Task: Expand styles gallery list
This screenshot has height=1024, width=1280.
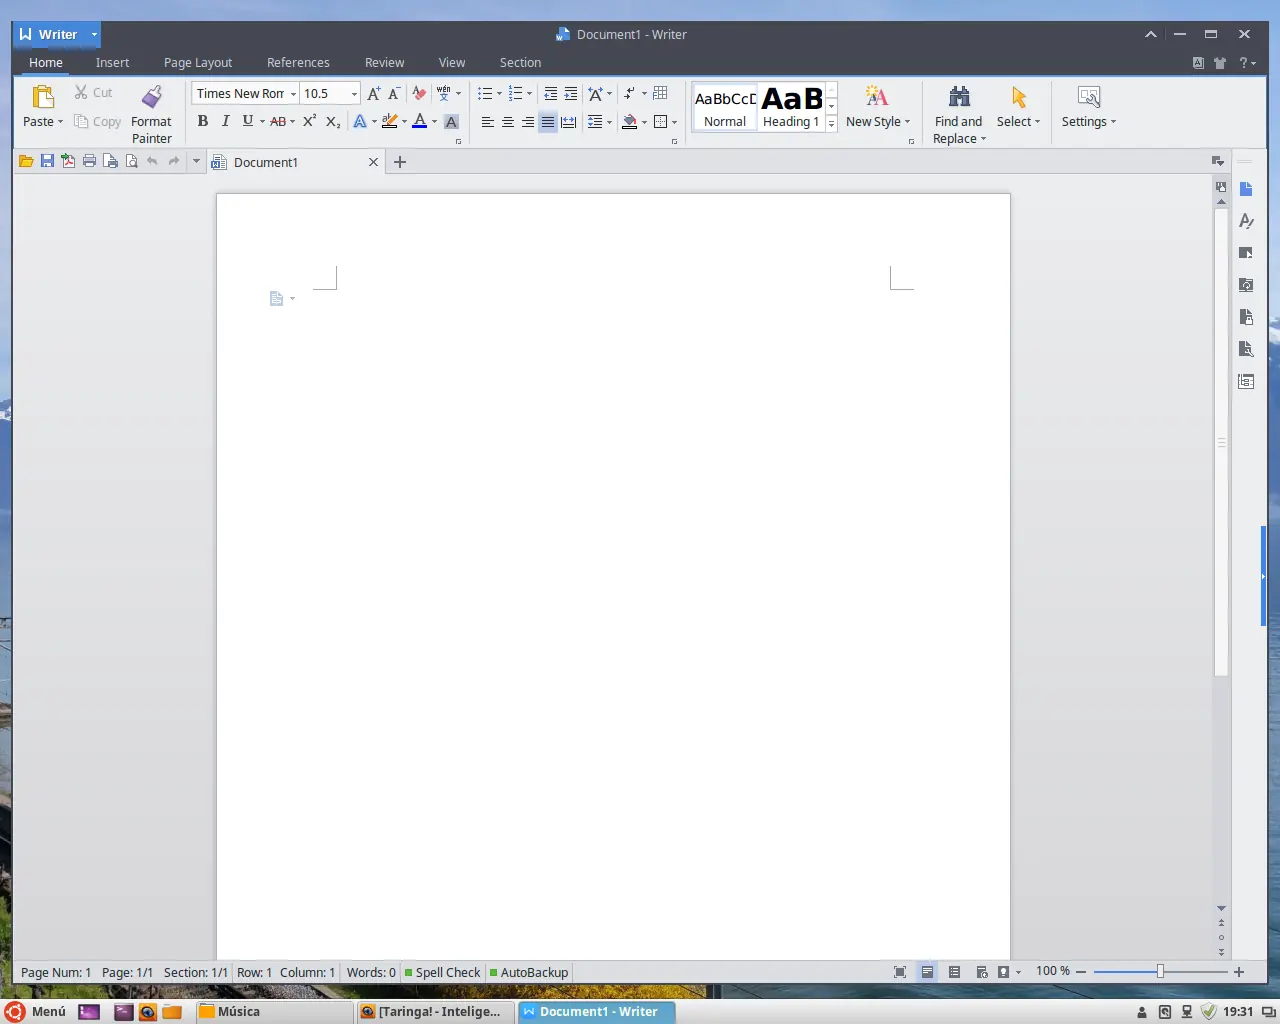Action: [x=831, y=123]
